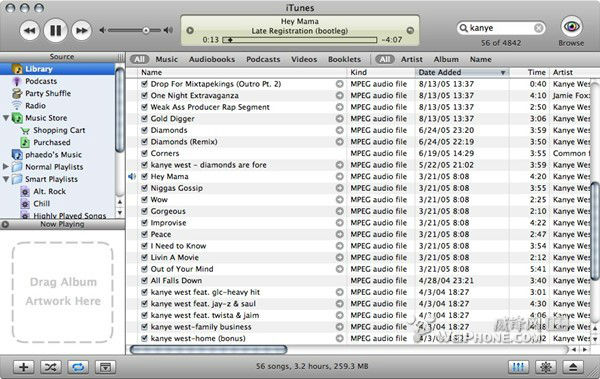
Task: Toggle the repeat playback button
Action: coord(78,367)
